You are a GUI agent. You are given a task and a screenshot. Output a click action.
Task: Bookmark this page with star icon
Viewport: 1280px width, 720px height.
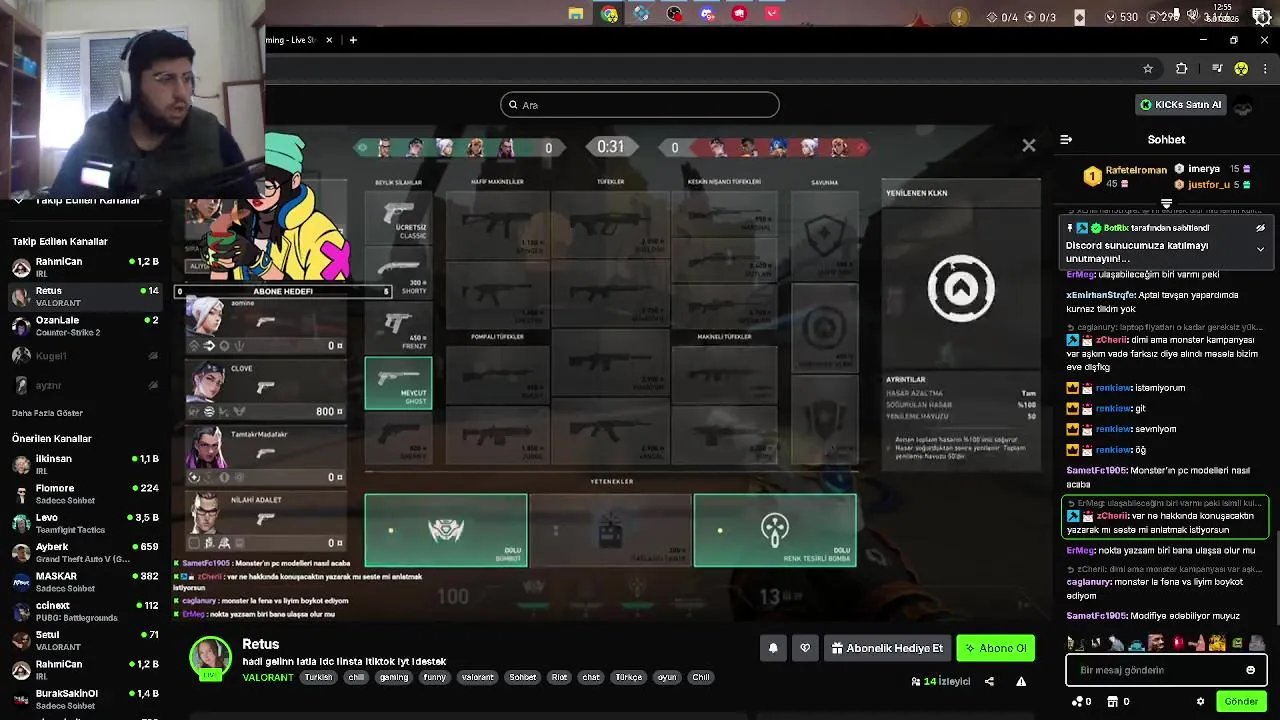pos(1148,68)
